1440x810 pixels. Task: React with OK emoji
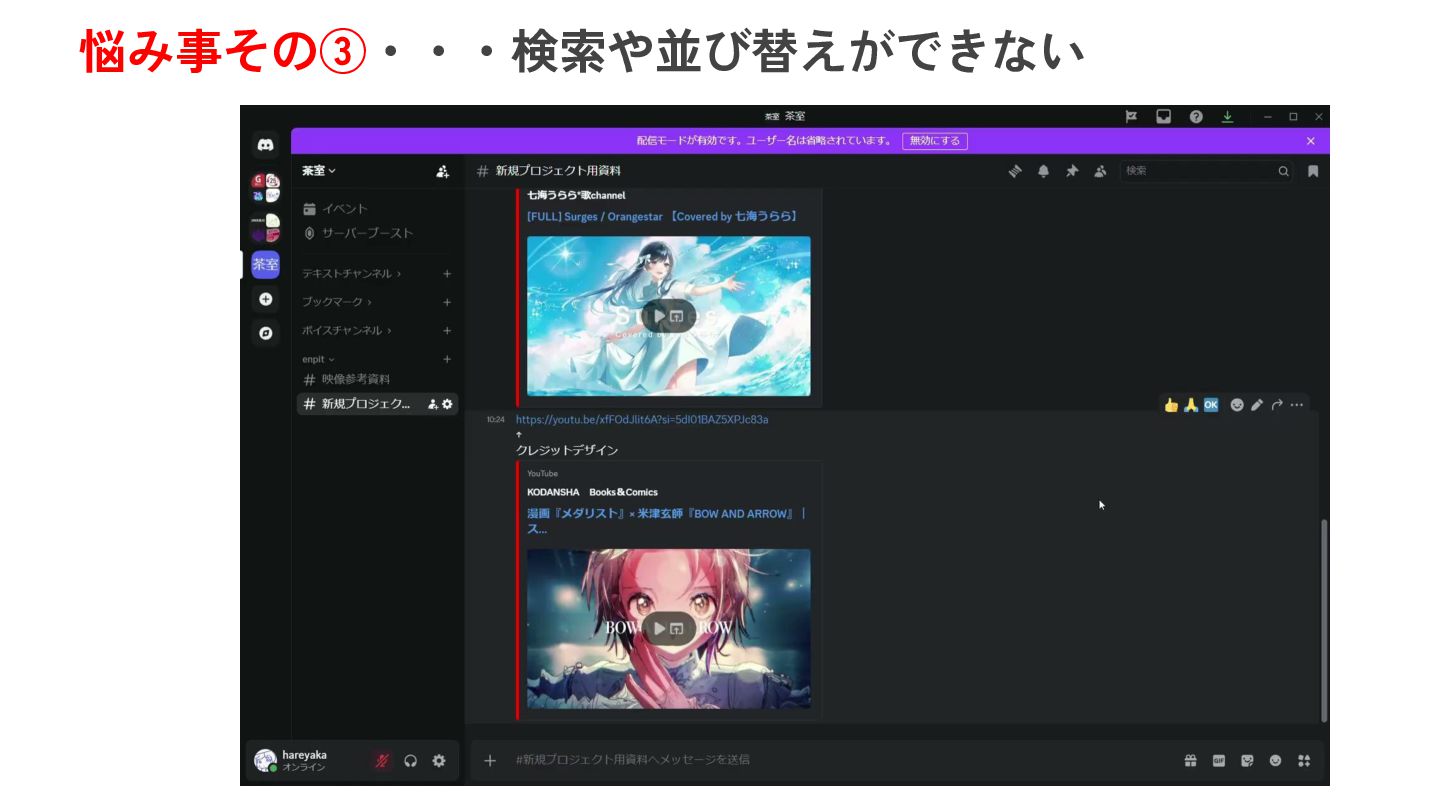point(1211,405)
